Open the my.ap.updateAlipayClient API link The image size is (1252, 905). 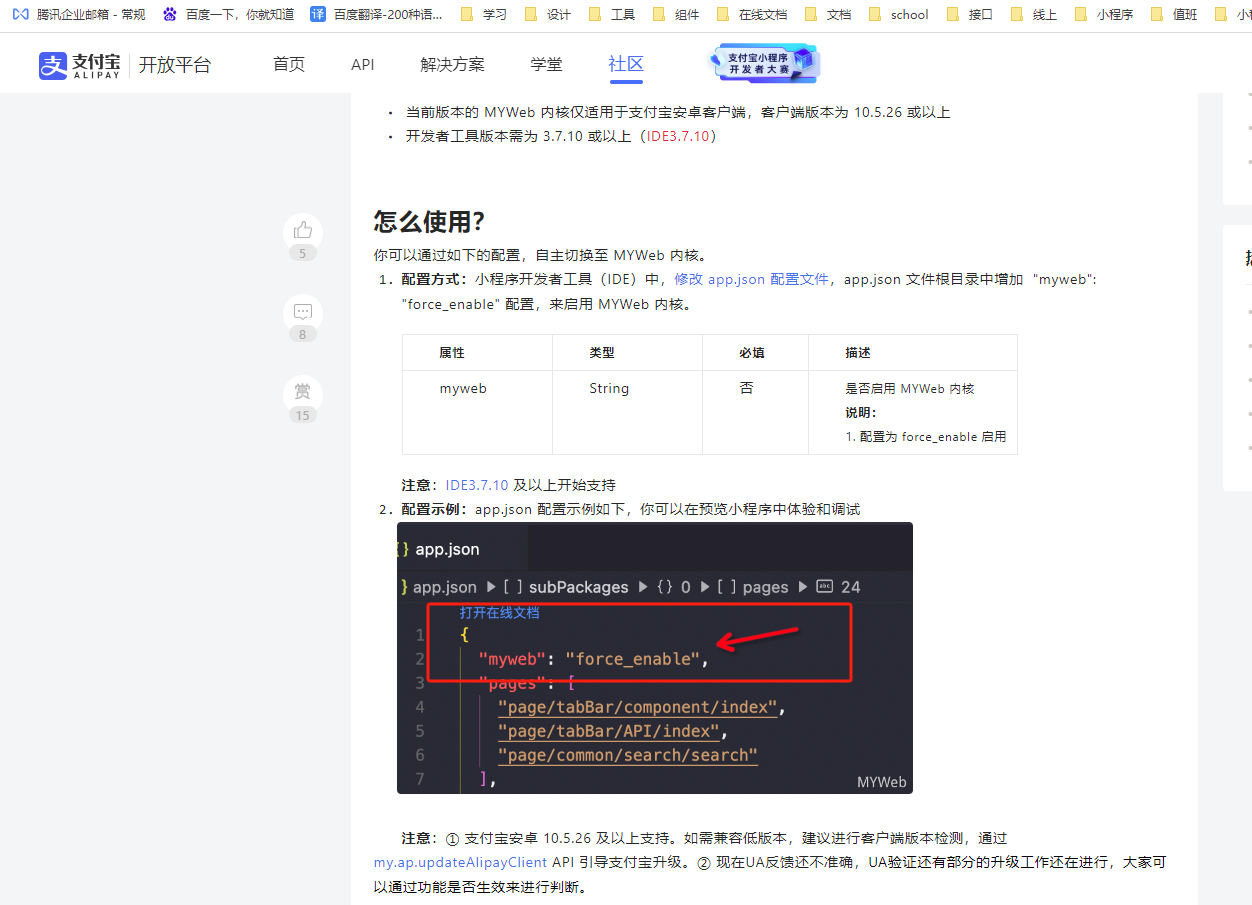(x=460, y=862)
